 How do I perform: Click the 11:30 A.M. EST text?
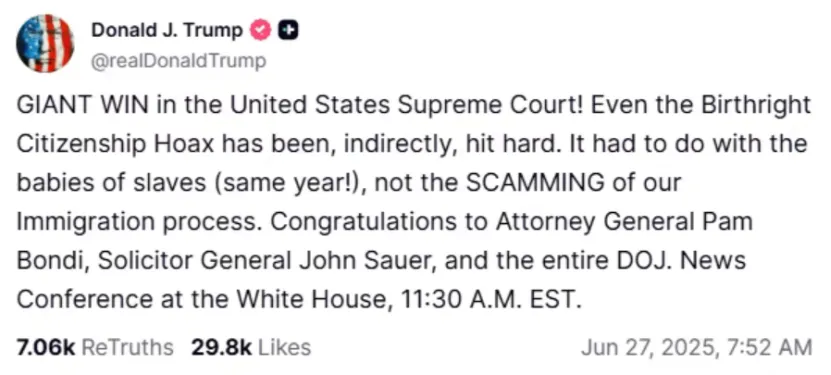(488, 300)
